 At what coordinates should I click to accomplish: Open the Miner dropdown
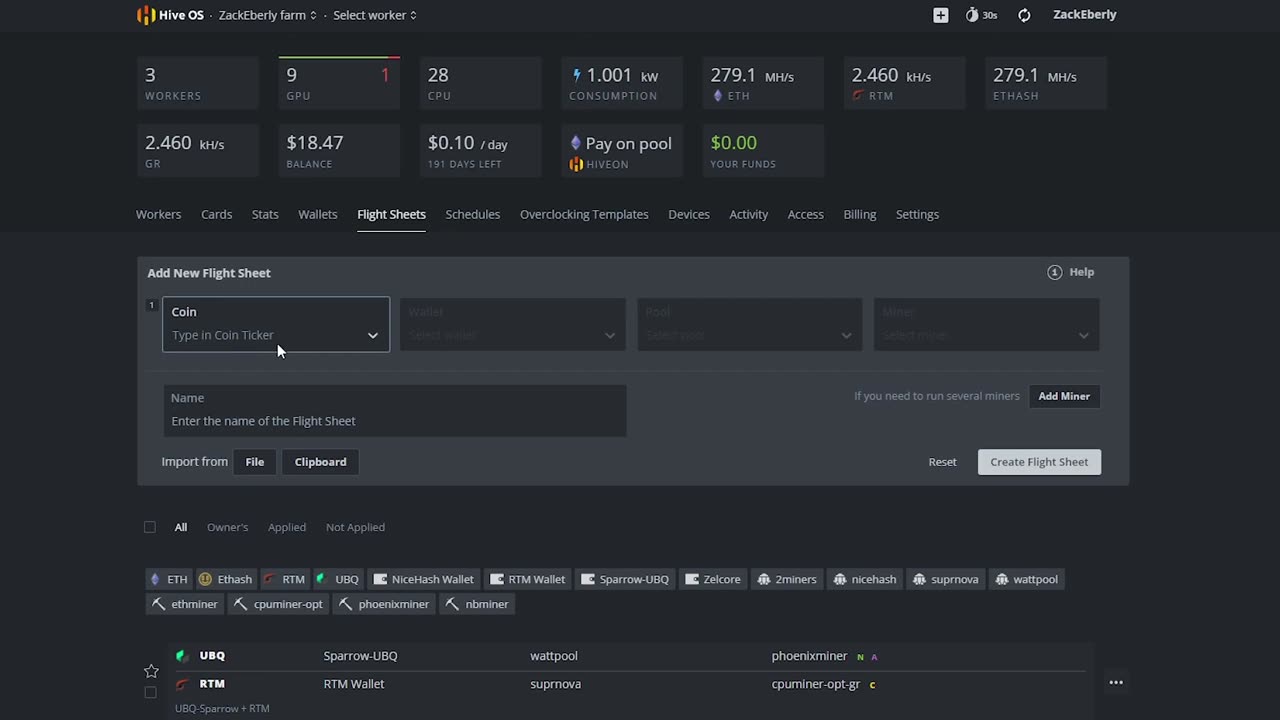coord(986,324)
